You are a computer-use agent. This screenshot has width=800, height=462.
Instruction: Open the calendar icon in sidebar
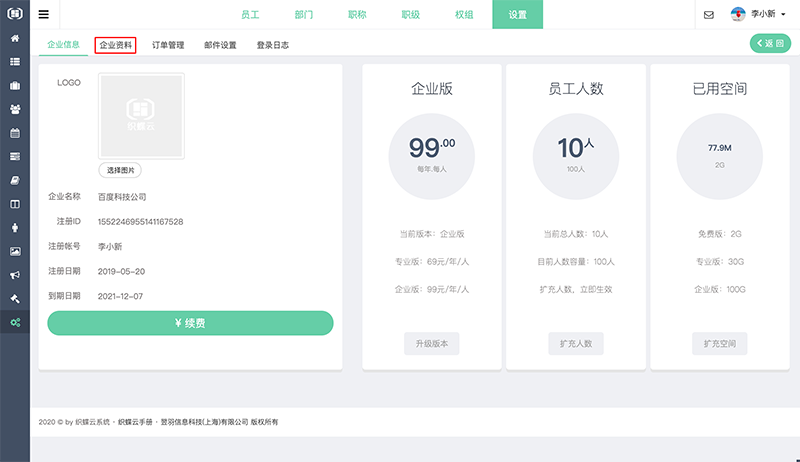click(x=15, y=133)
